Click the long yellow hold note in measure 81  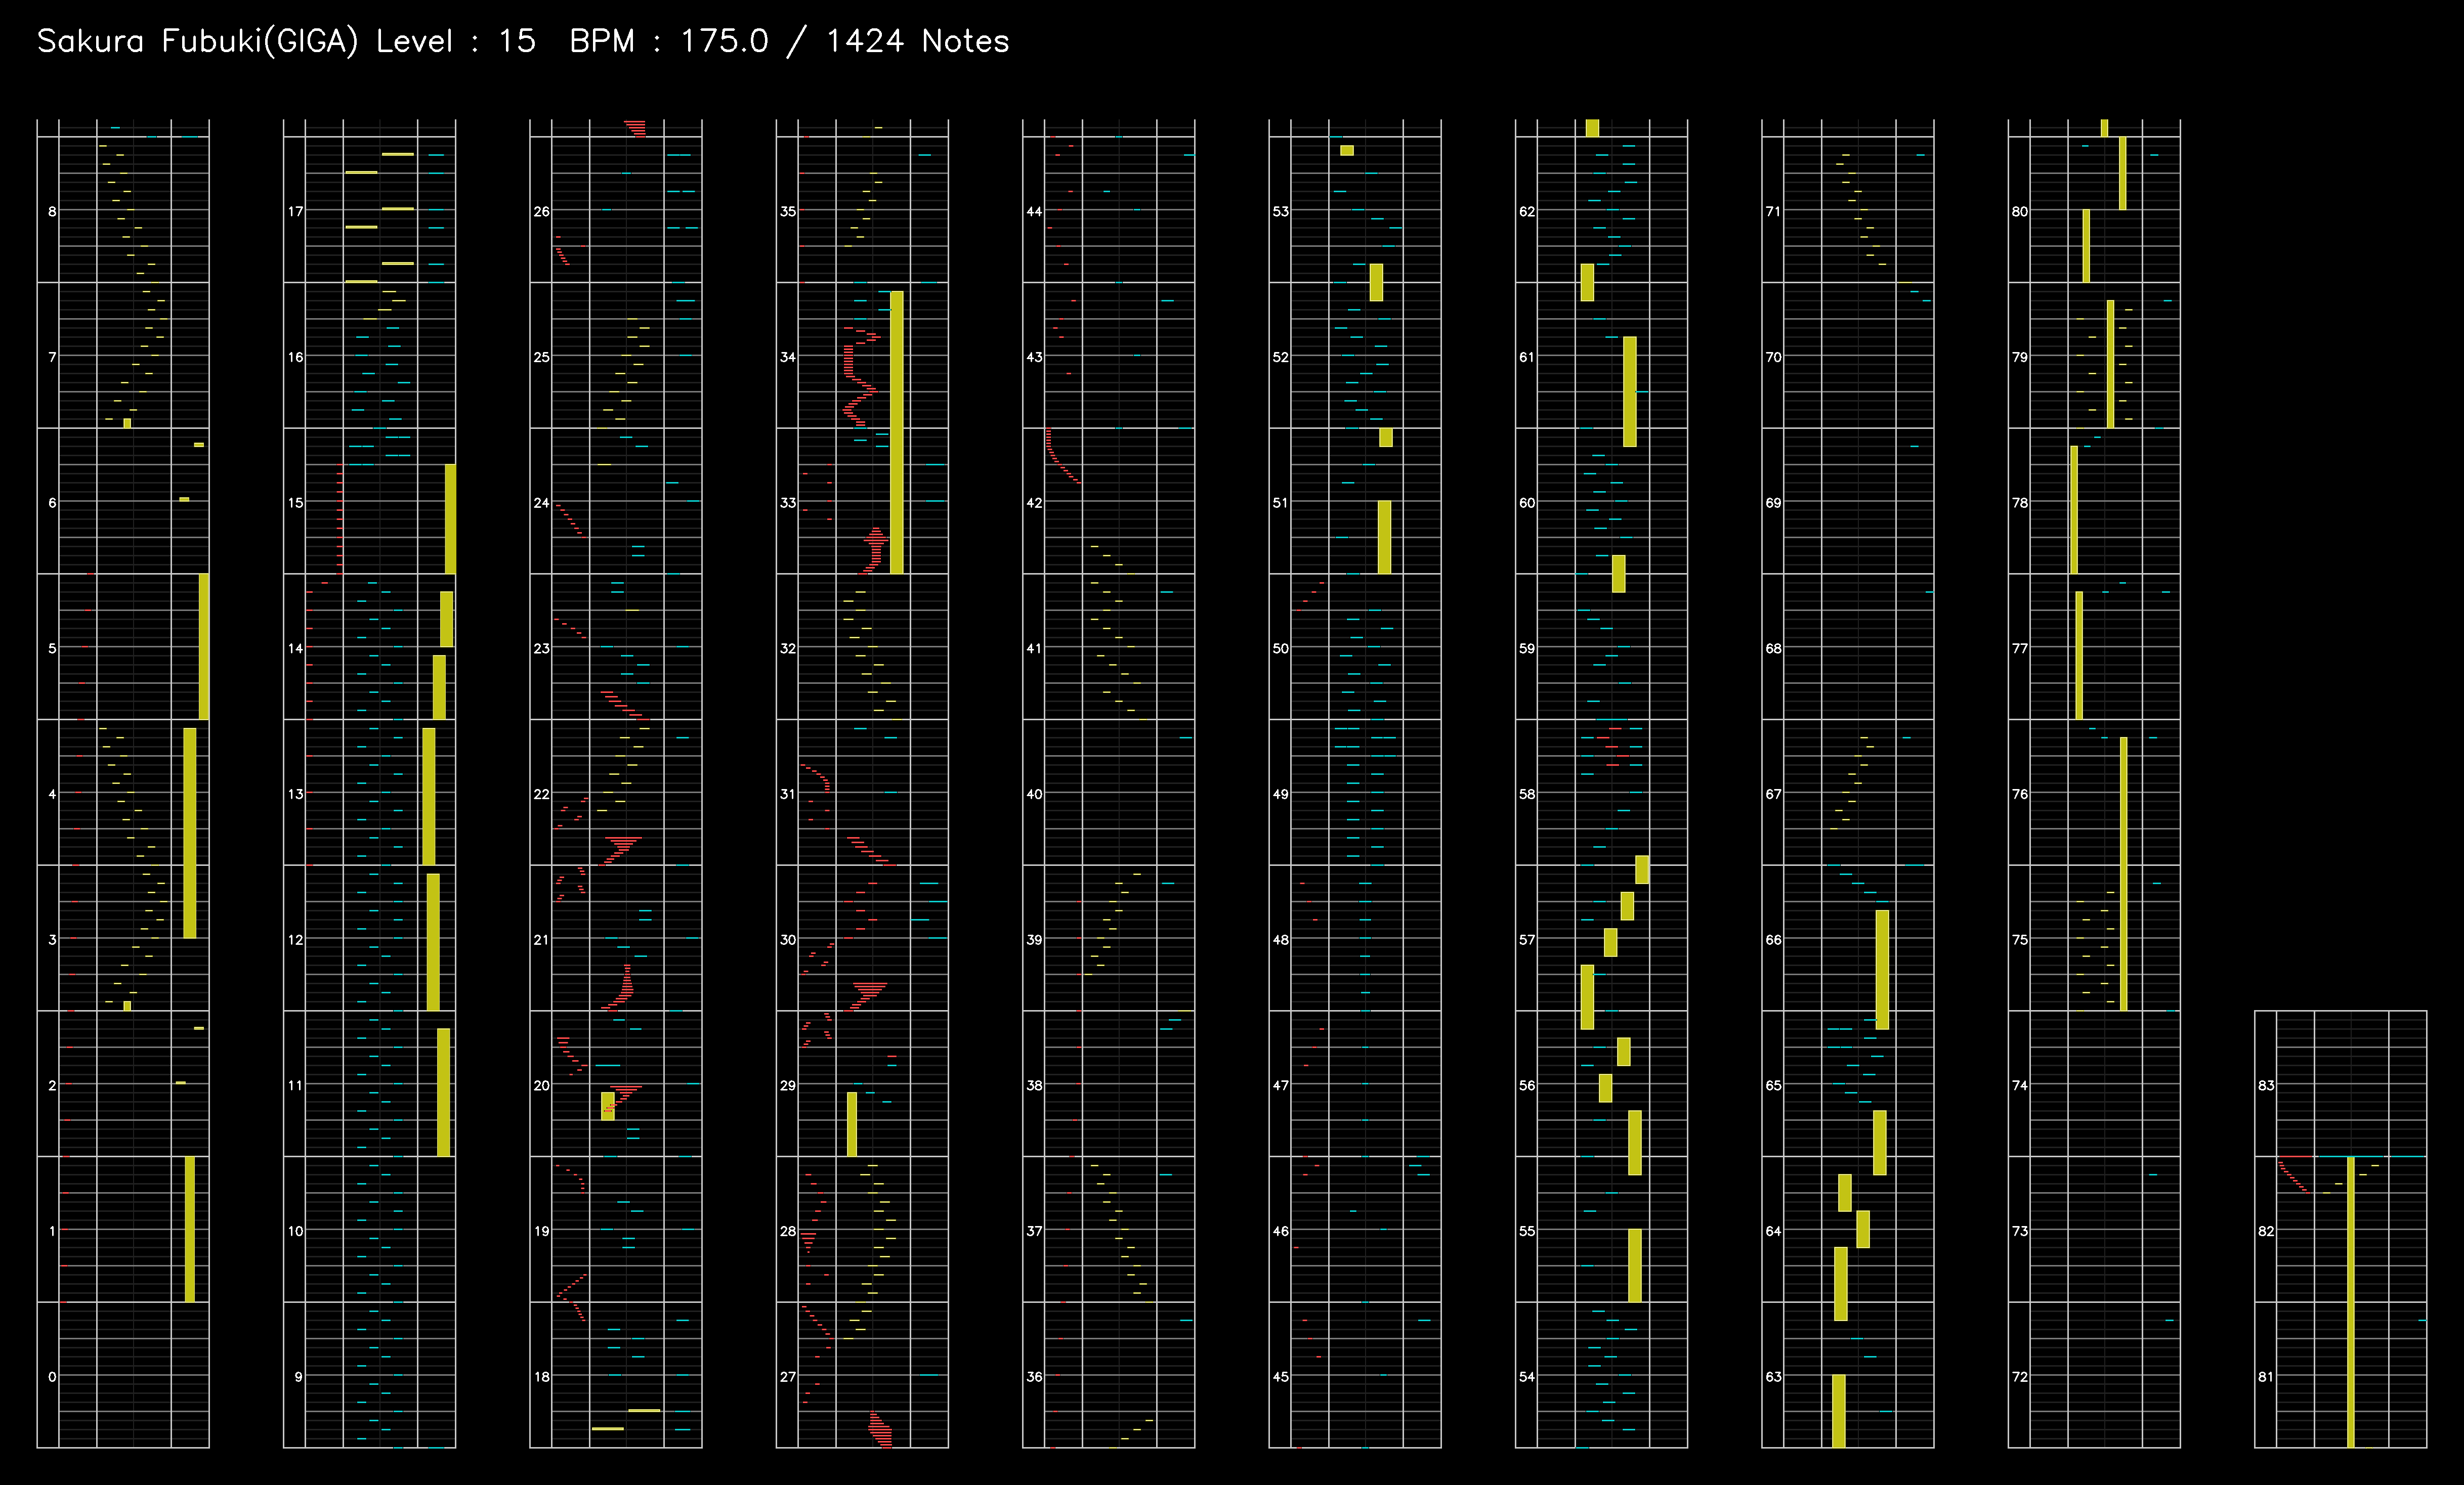pos(2351,1302)
